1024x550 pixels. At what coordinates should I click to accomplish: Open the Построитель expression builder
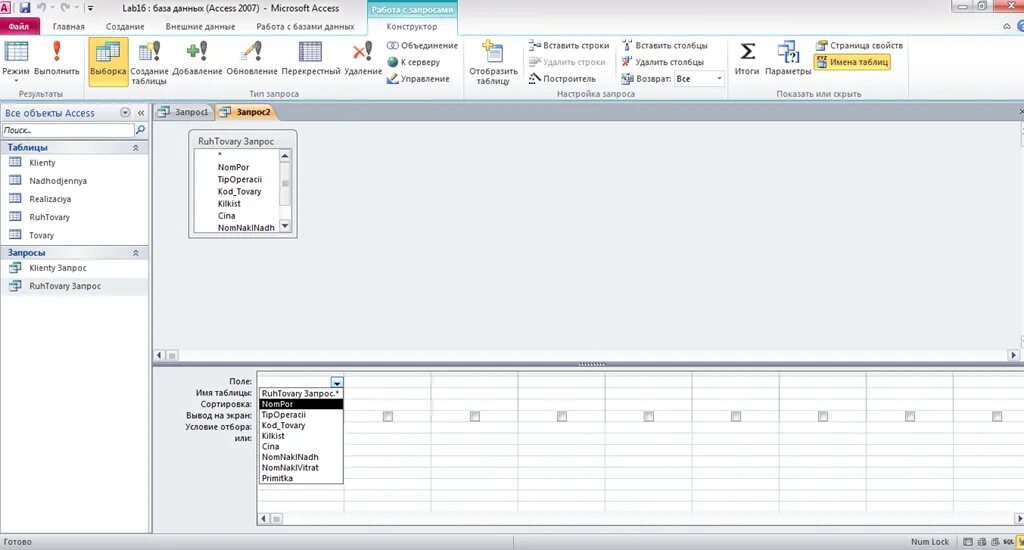pos(562,79)
